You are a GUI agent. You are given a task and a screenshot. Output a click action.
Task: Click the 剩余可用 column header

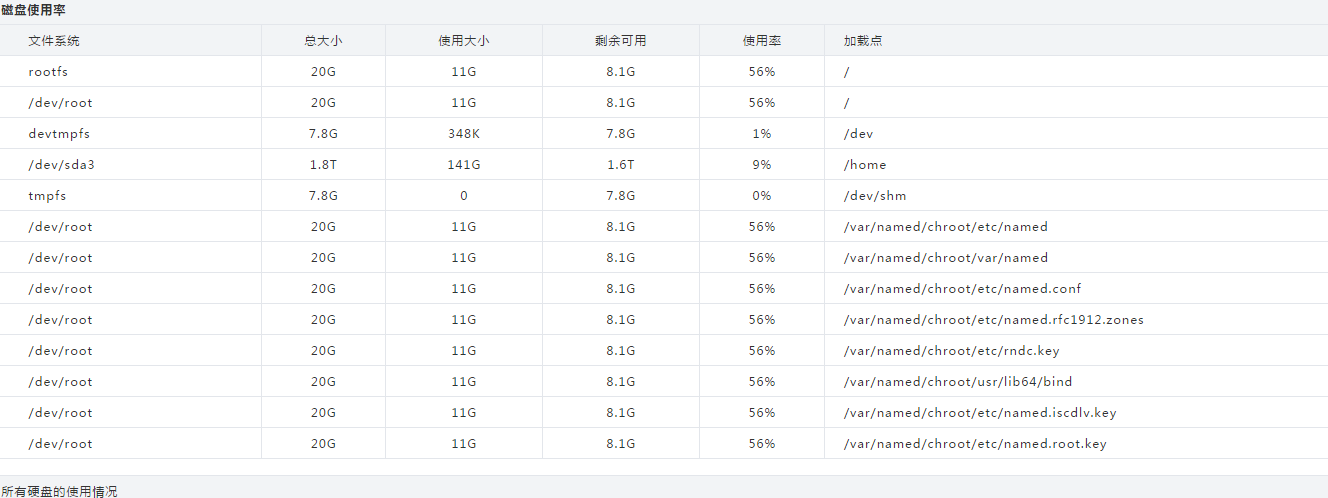[x=620, y=41]
